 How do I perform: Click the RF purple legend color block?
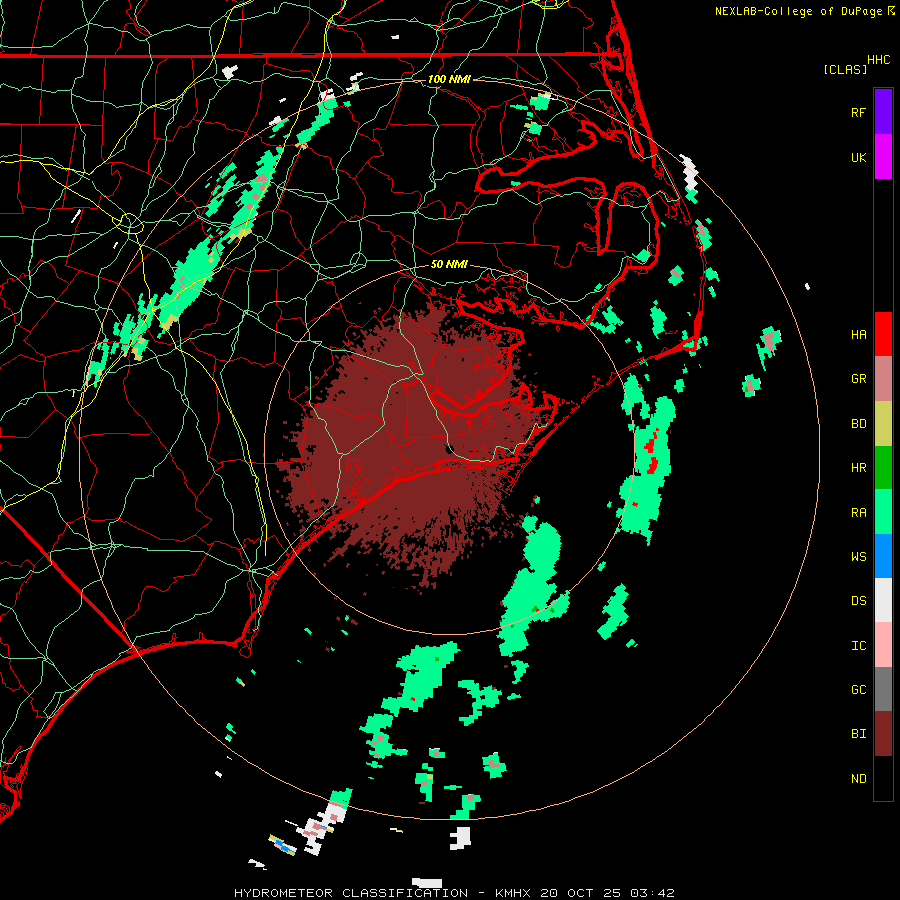click(x=883, y=112)
